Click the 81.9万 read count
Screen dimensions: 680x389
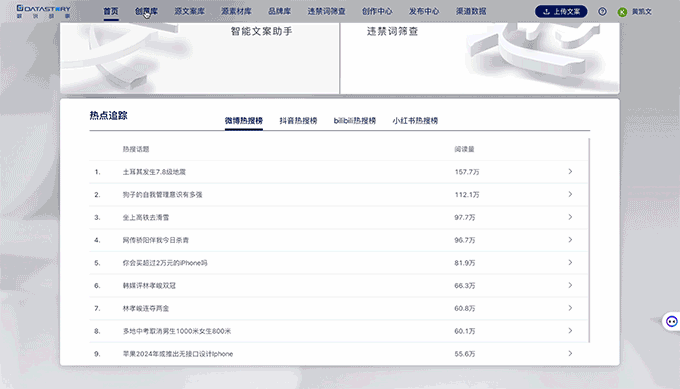coord(464,263)
